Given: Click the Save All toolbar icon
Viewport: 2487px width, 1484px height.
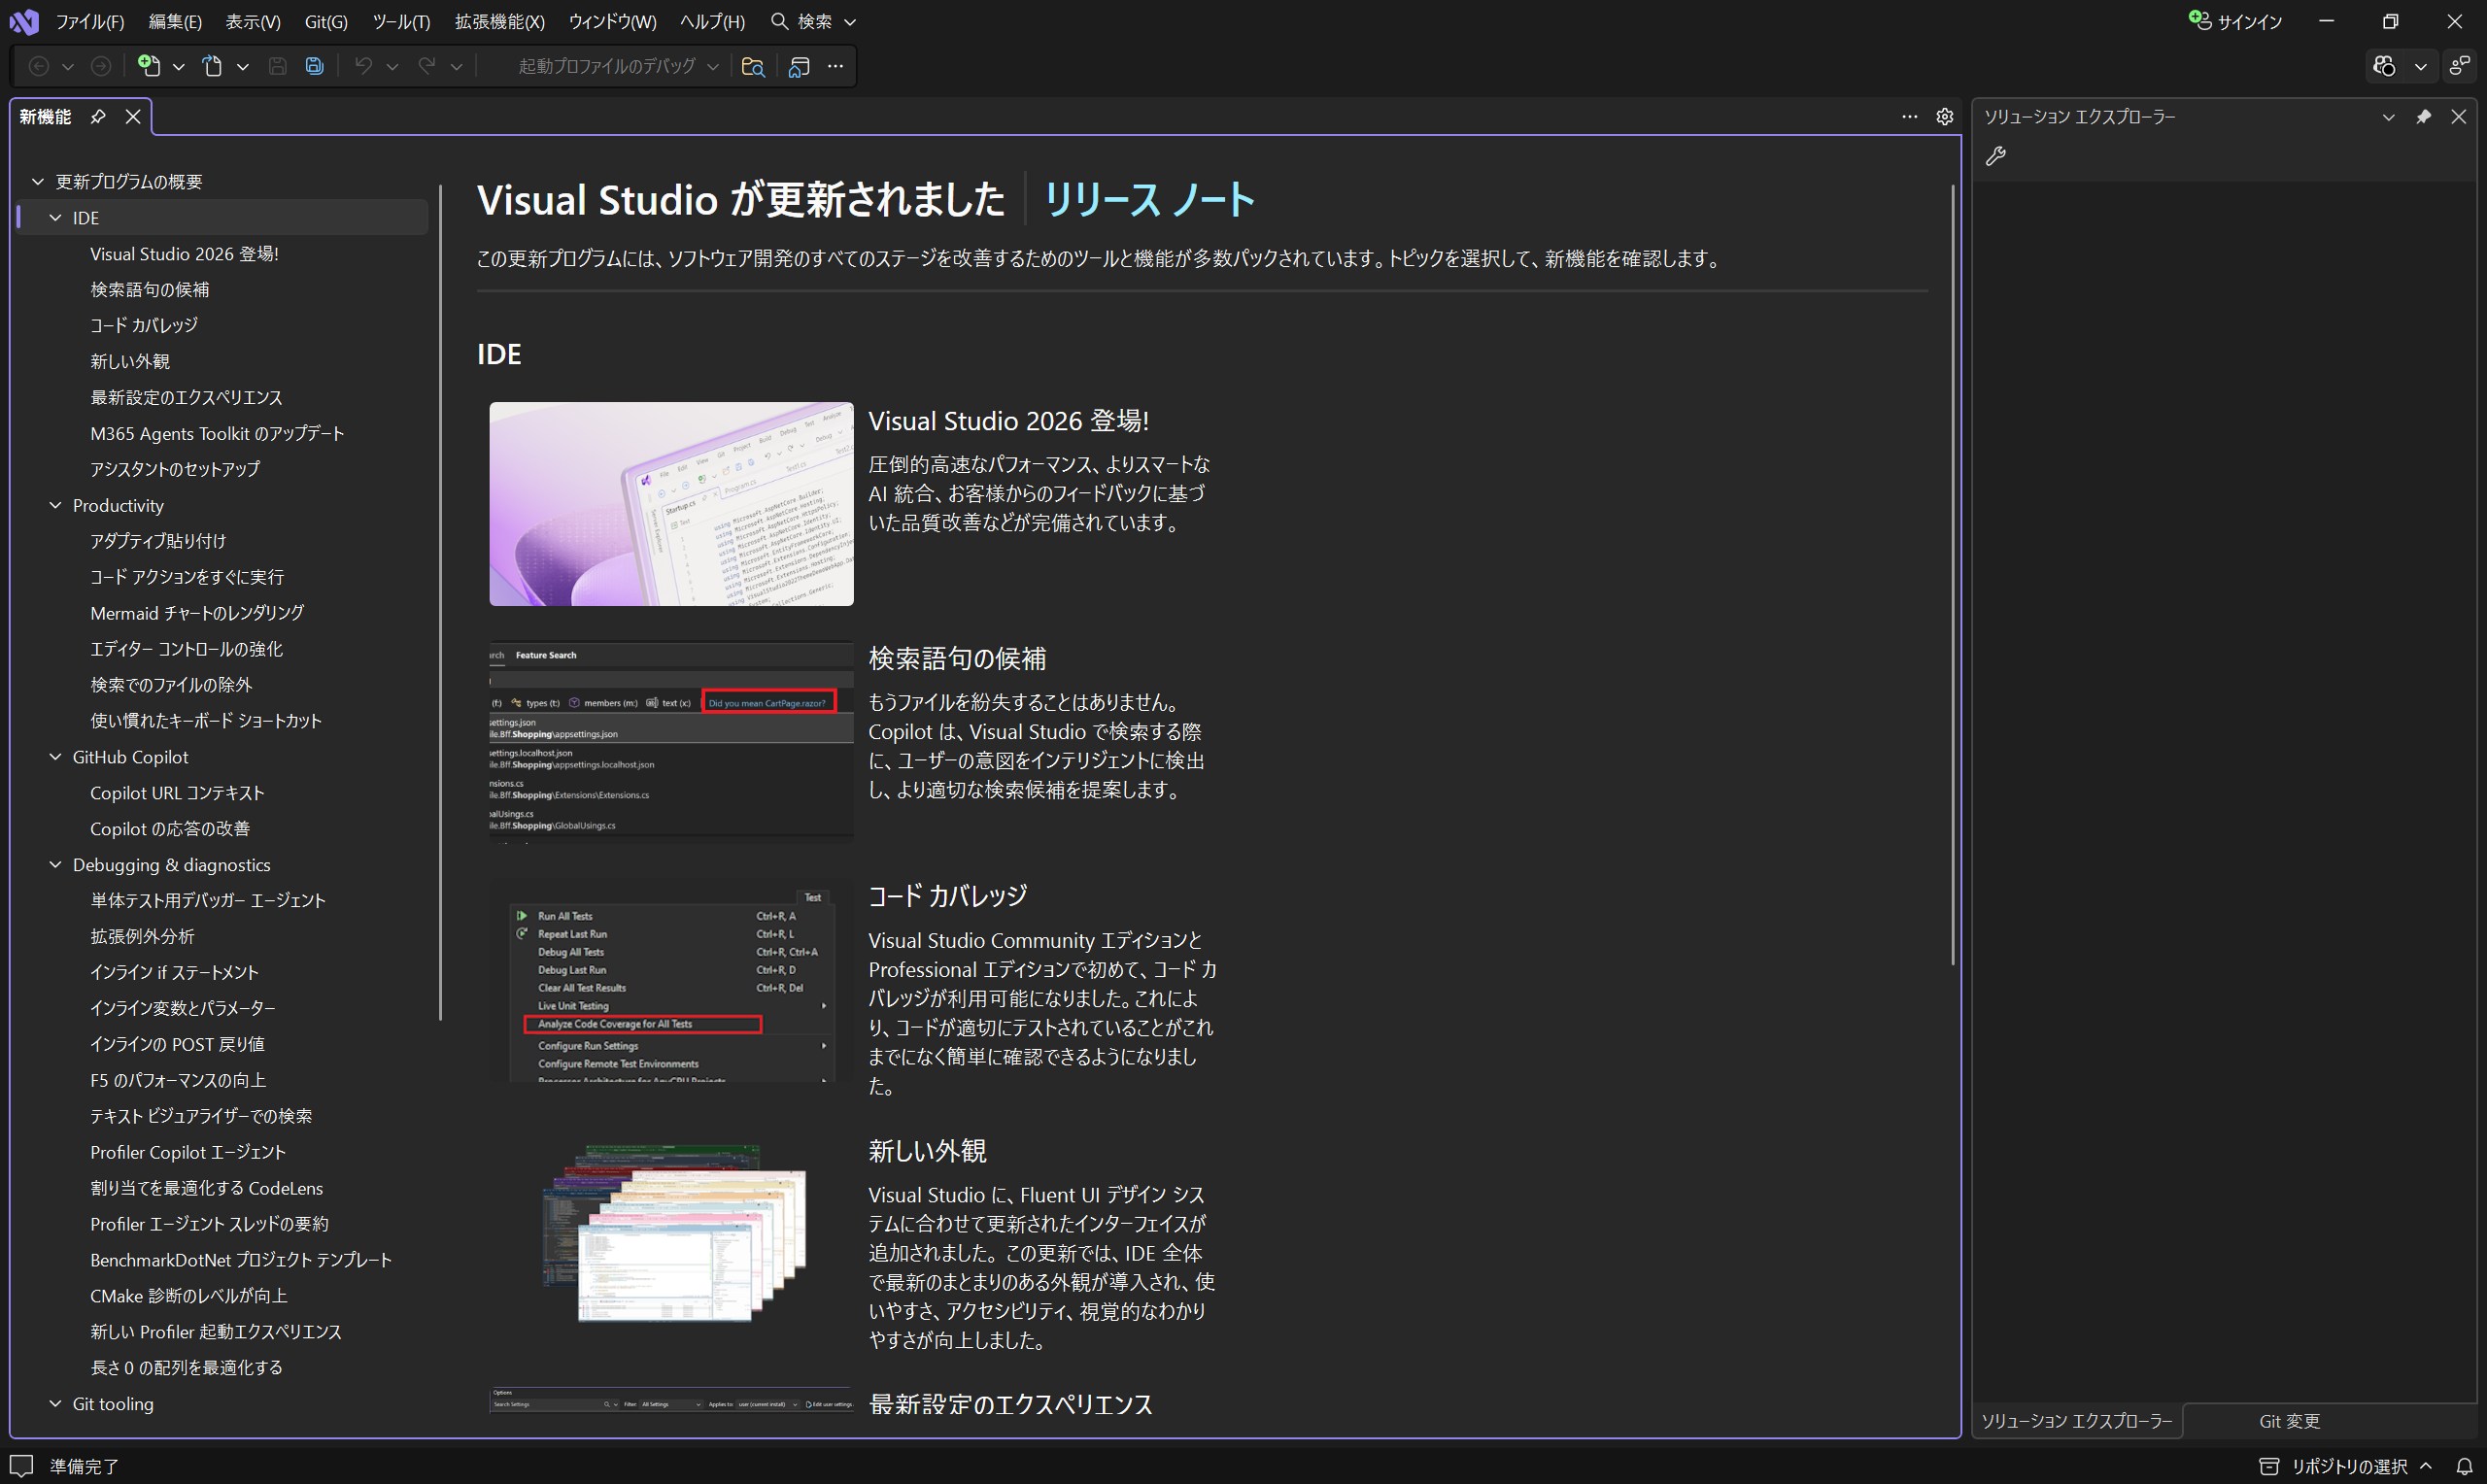Looking at the screenshot, I should pos(314,66).
